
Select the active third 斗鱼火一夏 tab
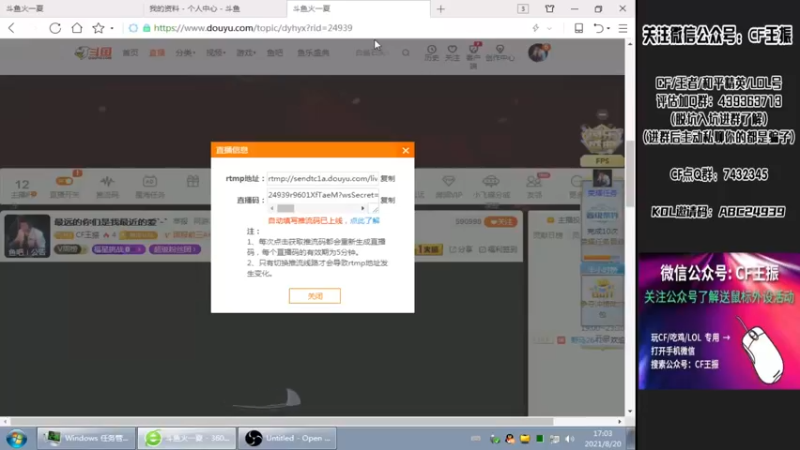pos(358,9)
